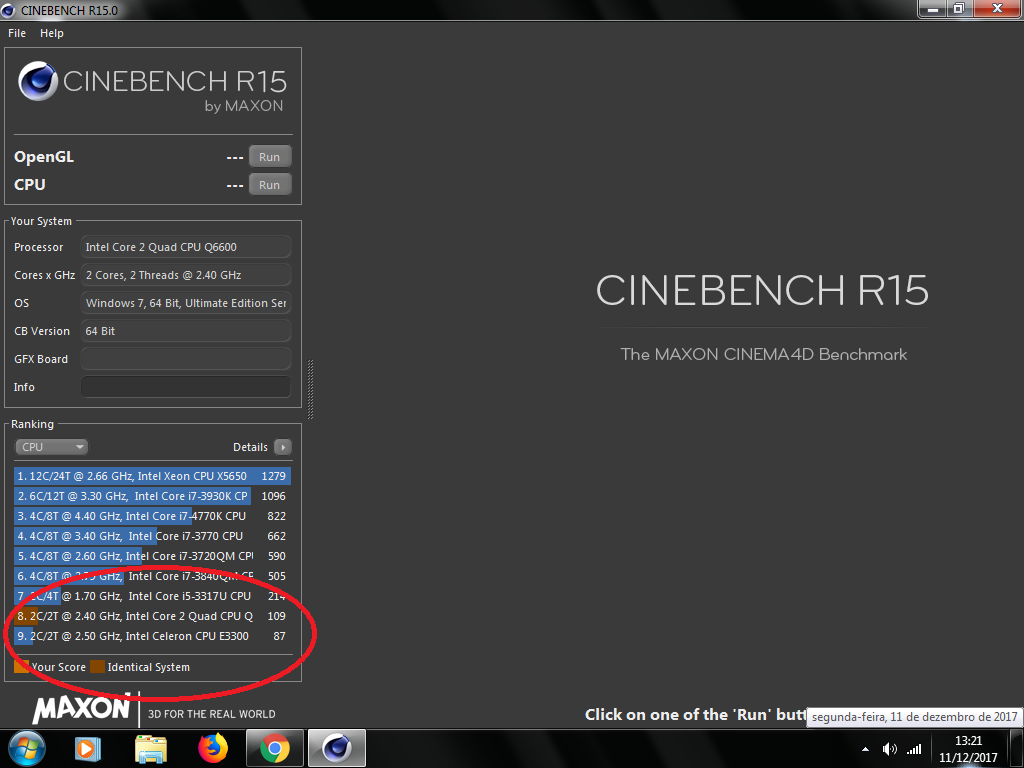Launch Firefox from the taskbar
The width and height of the screenshot is (1024, 768).
(x=213, y=748)
